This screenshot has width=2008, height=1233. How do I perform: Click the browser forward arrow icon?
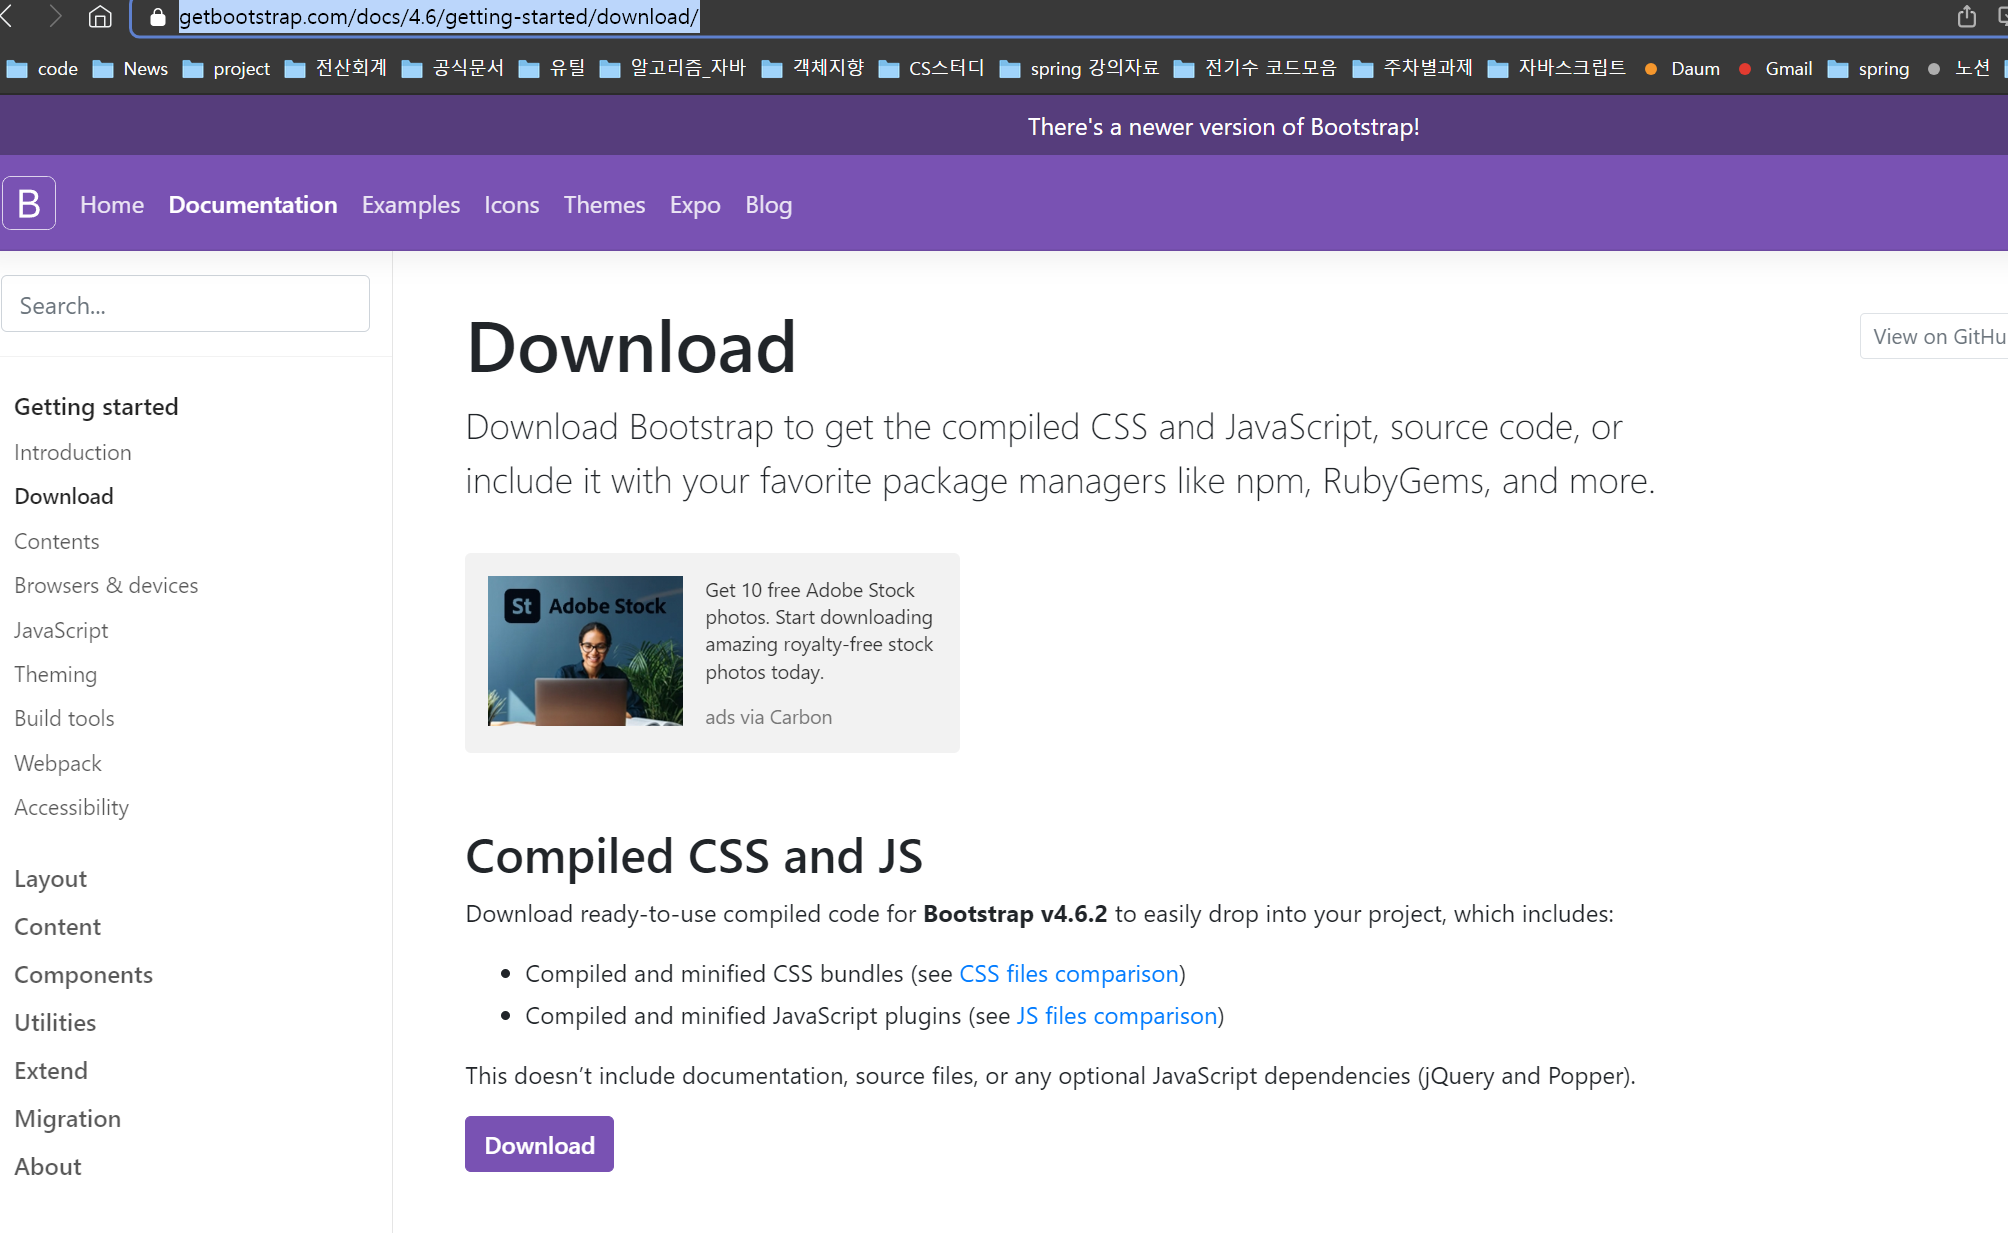pos(55,17)
